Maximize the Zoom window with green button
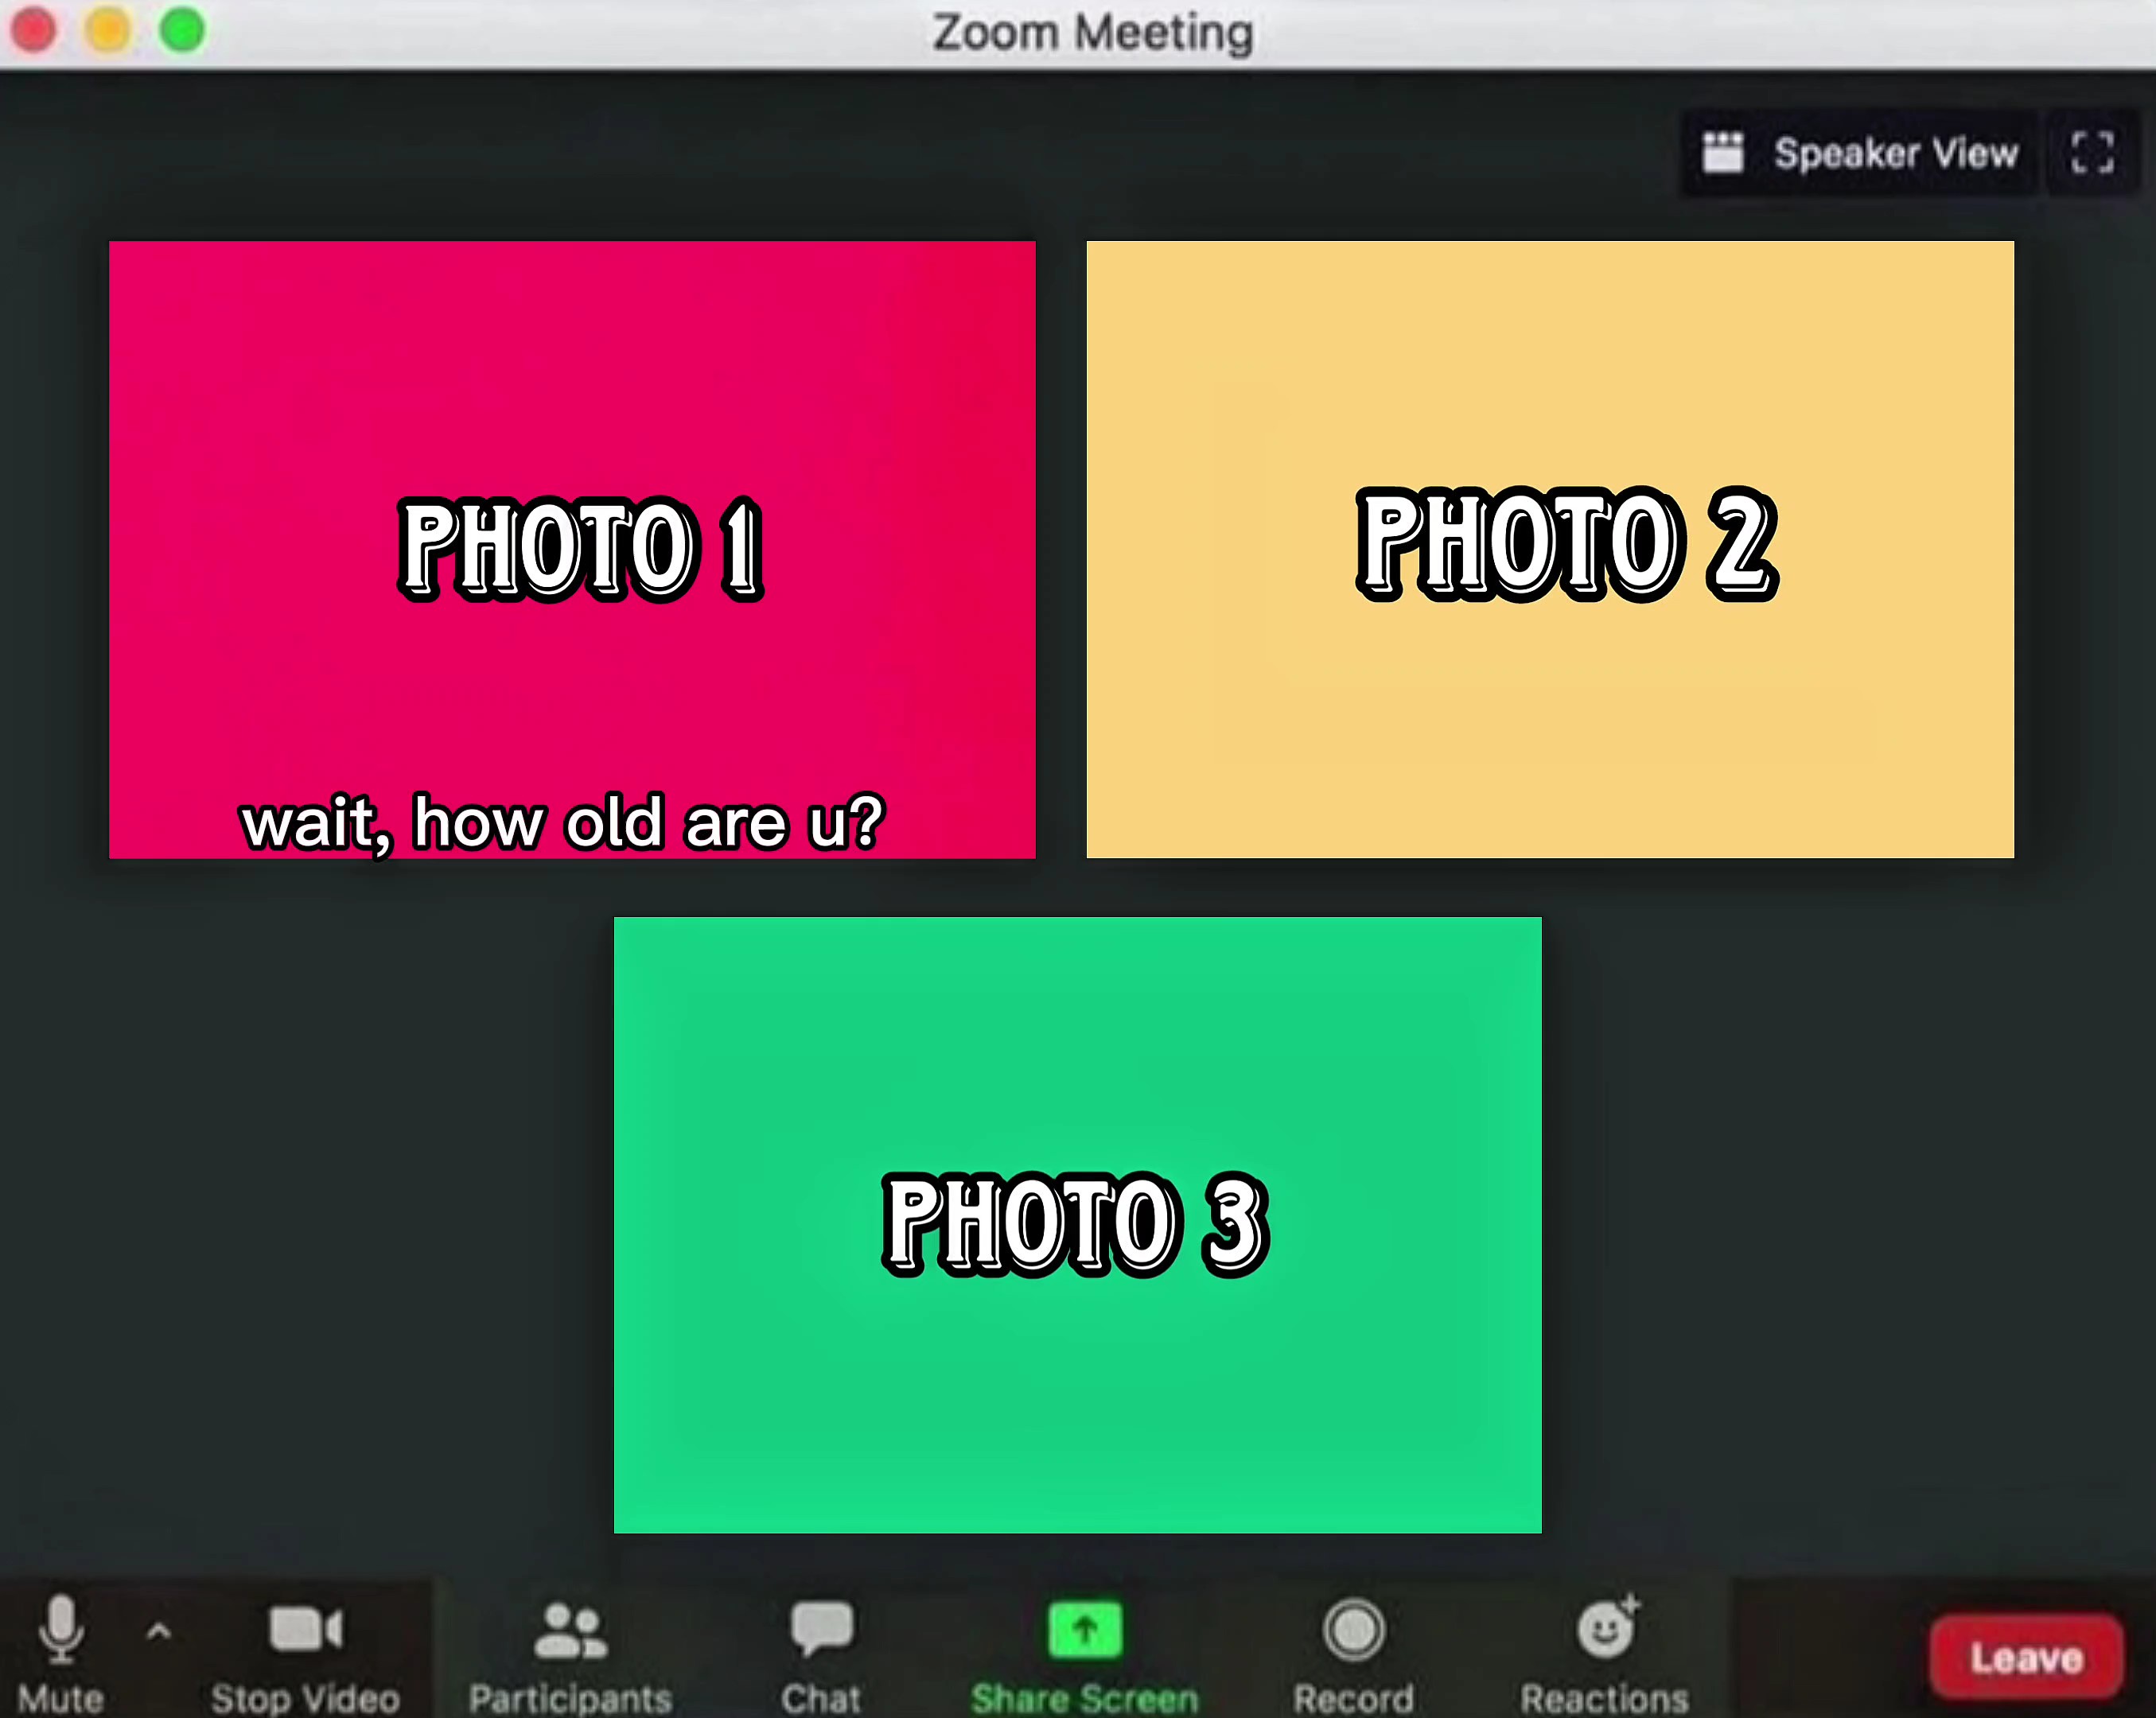 (182, 30)
